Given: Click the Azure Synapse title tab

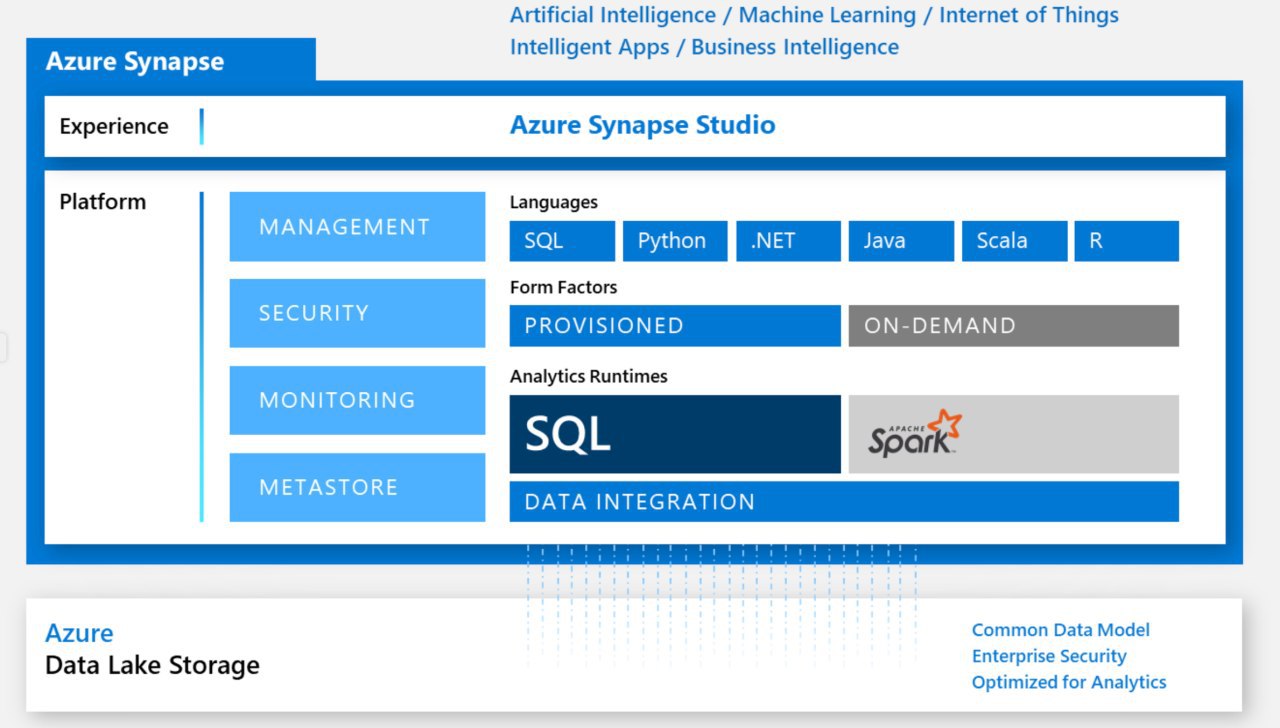Looking at the screenshot, I should 170,60.
